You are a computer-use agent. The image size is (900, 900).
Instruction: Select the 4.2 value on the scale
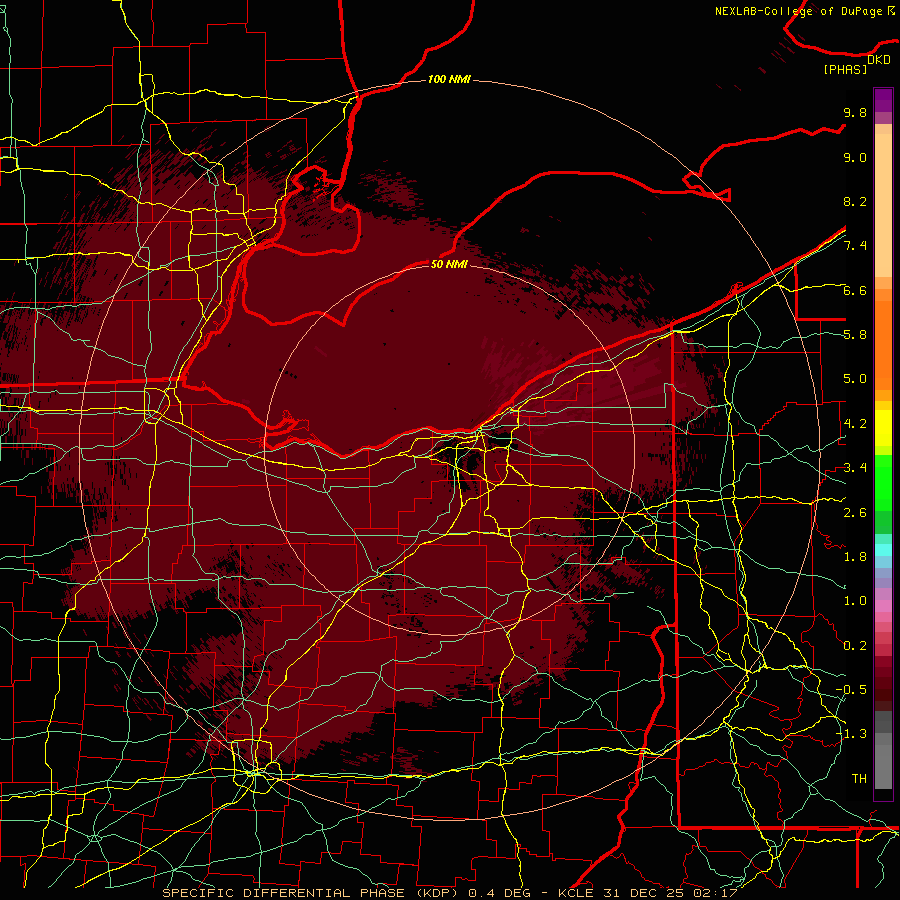pos(855,424)
